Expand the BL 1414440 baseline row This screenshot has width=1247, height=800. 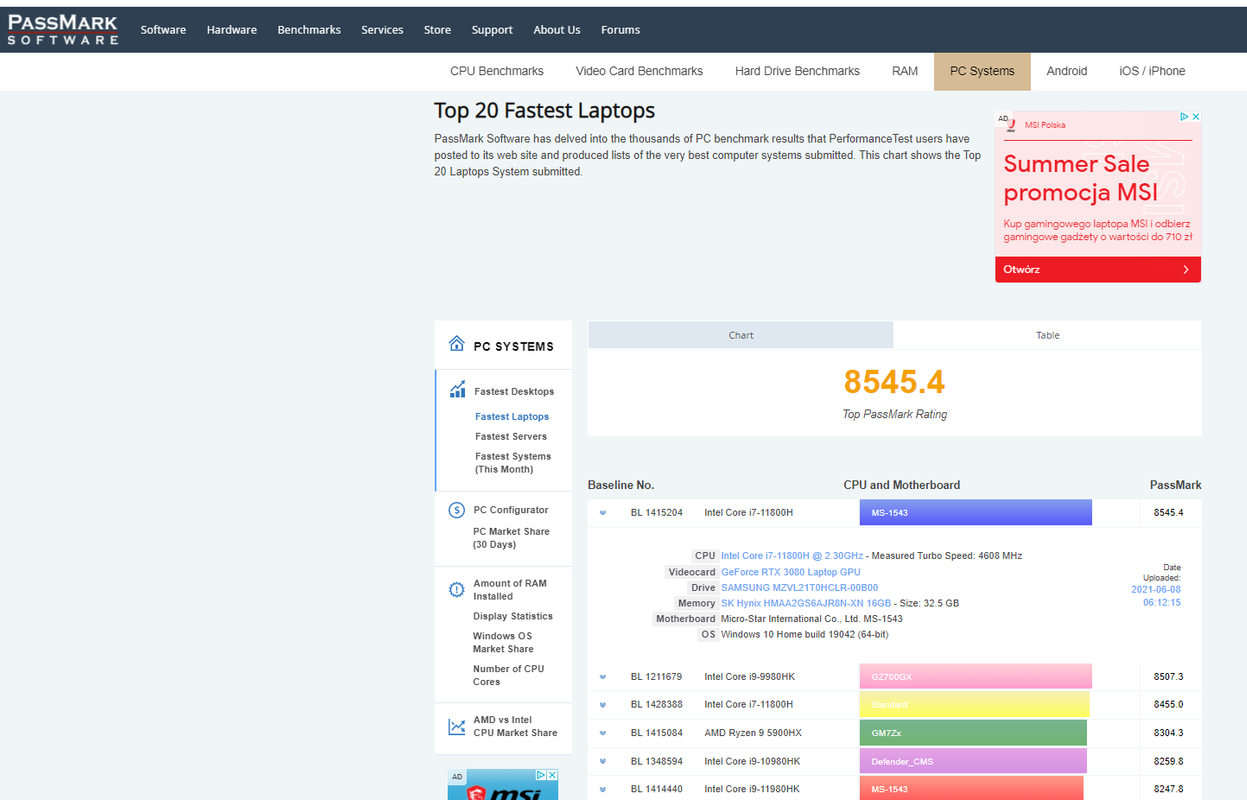tap(603, 789)
